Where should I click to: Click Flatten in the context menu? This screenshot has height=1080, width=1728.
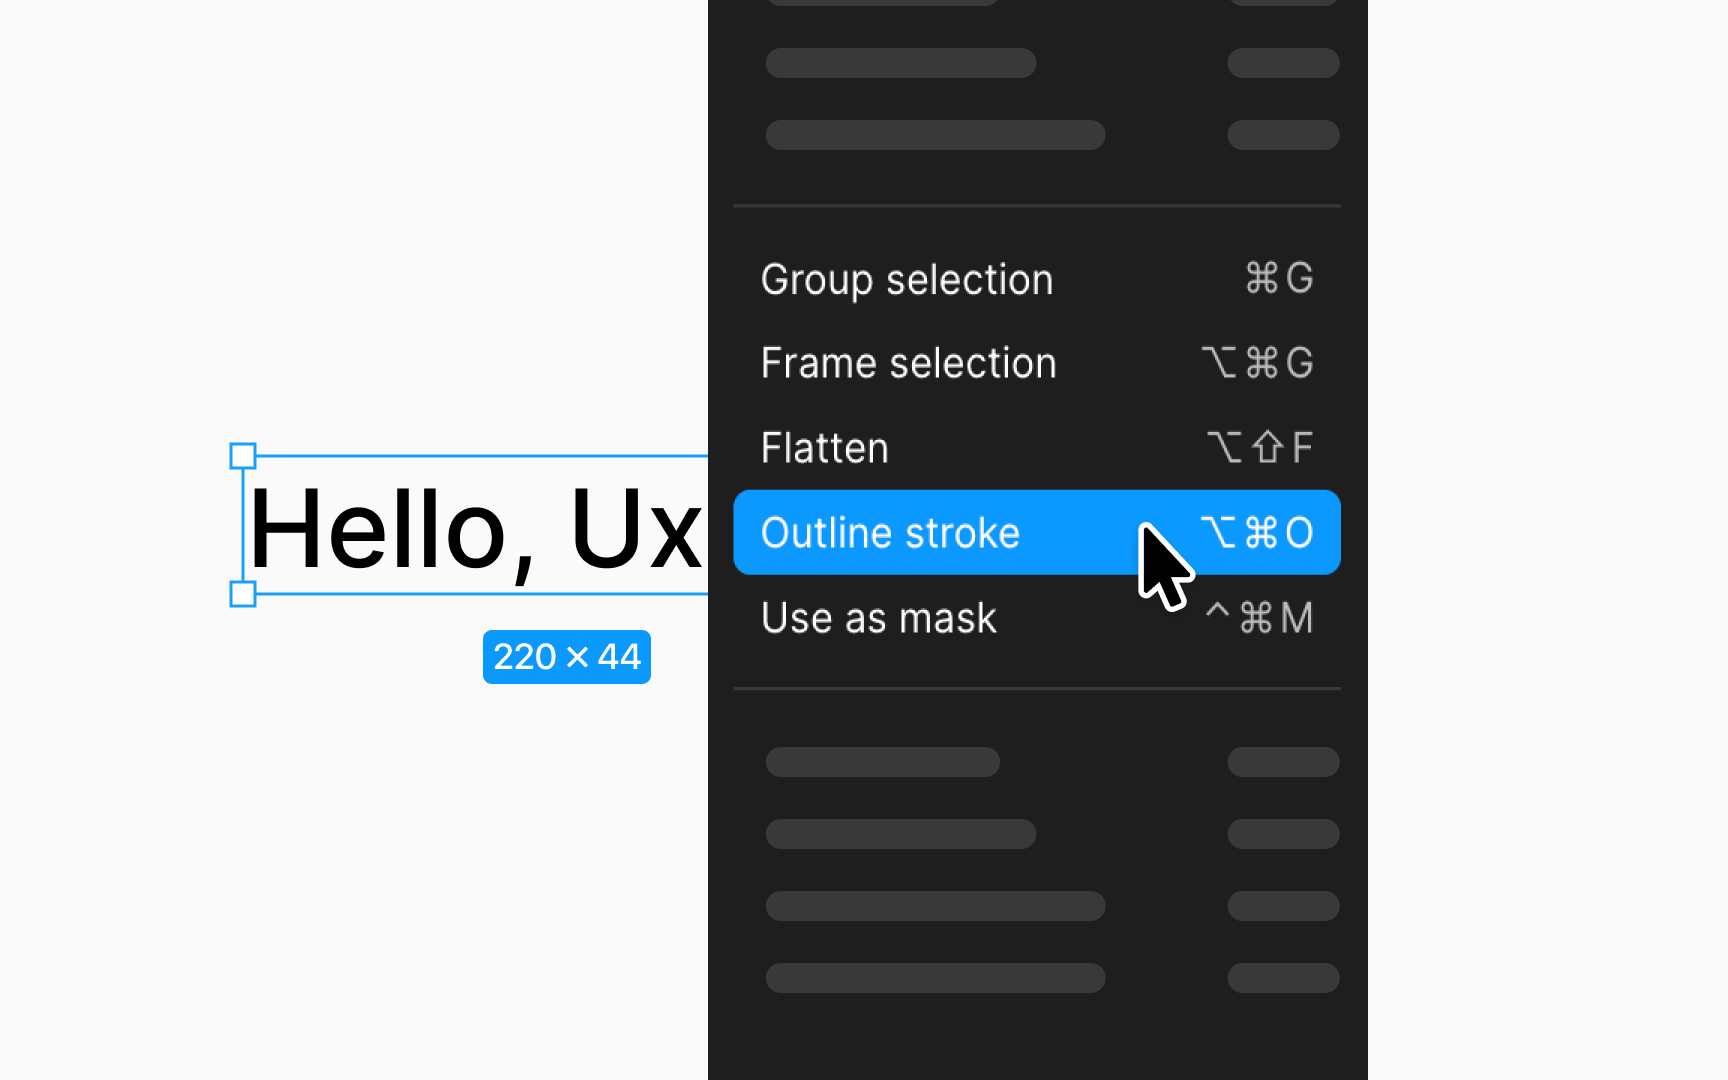click(x=1037, y=448)
